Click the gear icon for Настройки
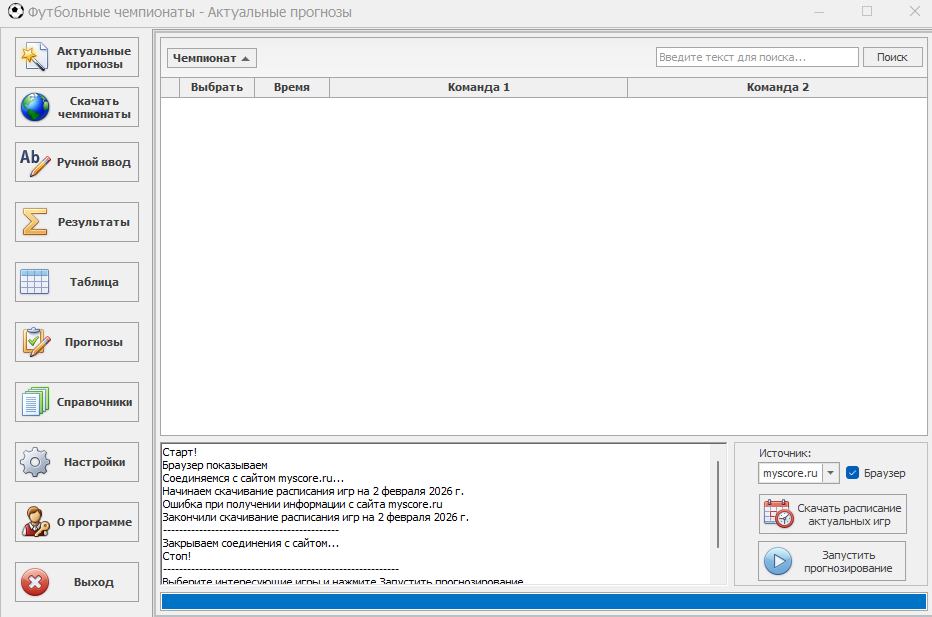The height and width of the screenshot is (617, 932). [x=35, y=462]
